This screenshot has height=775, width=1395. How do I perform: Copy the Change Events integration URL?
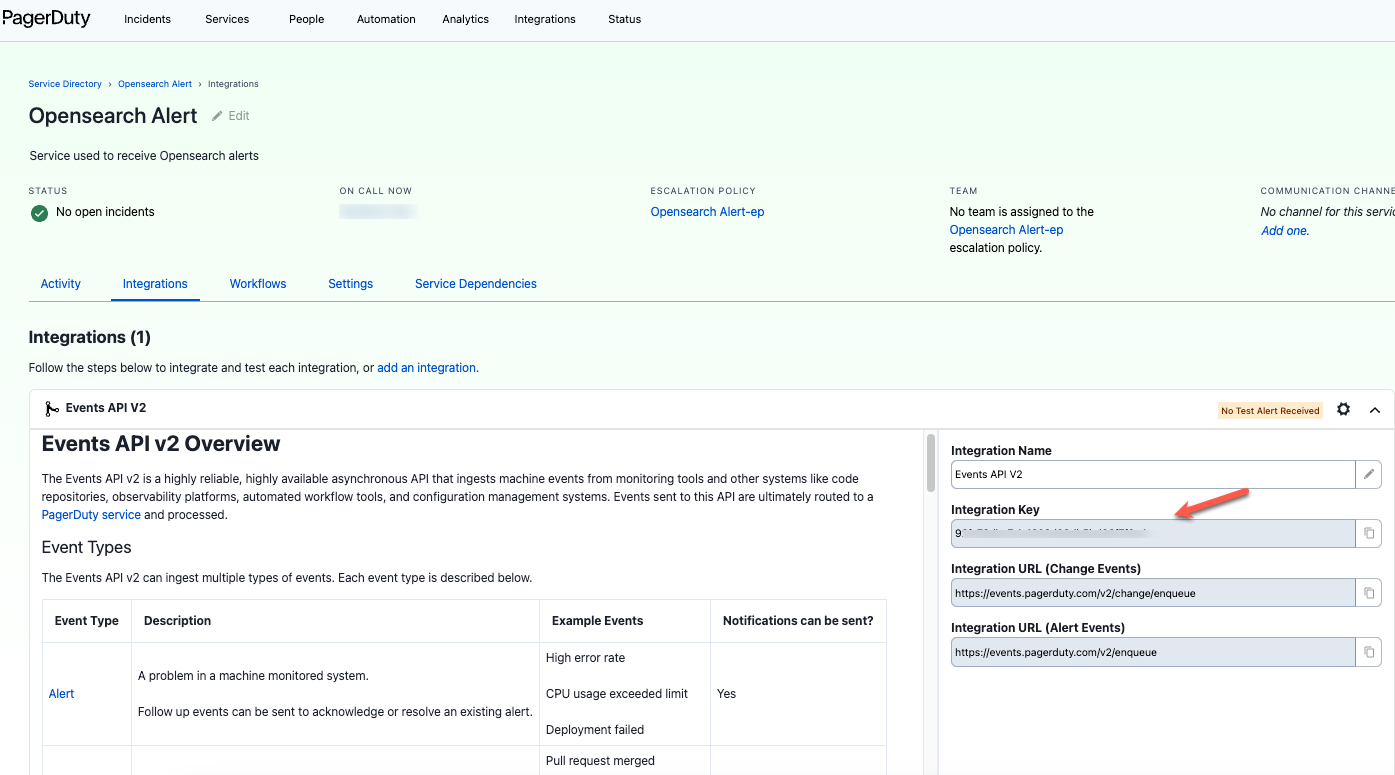click(x=1369, y=593)
